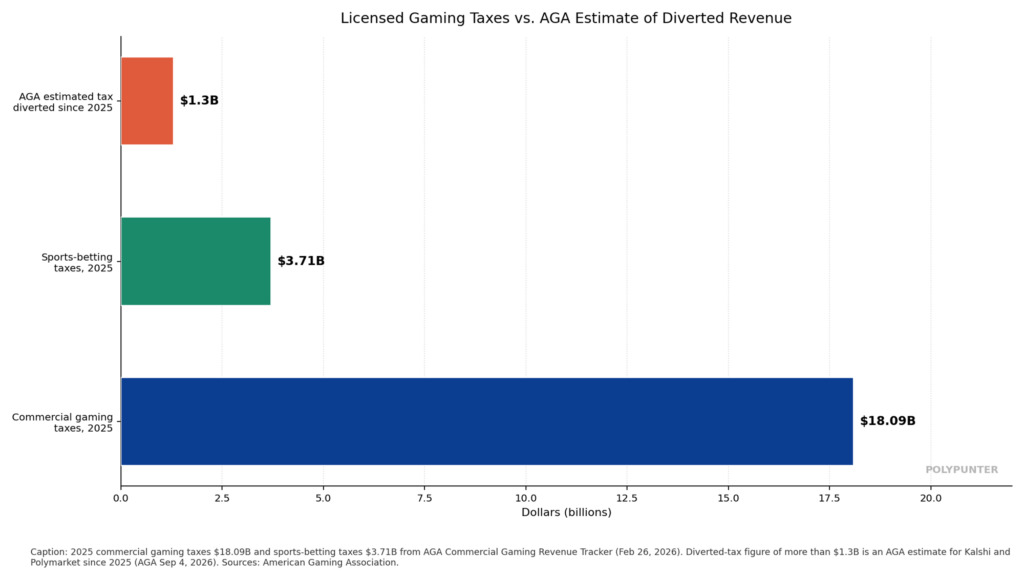
Task: Click the 5.0 tick label on x-axis
Action: click(323, 498)
